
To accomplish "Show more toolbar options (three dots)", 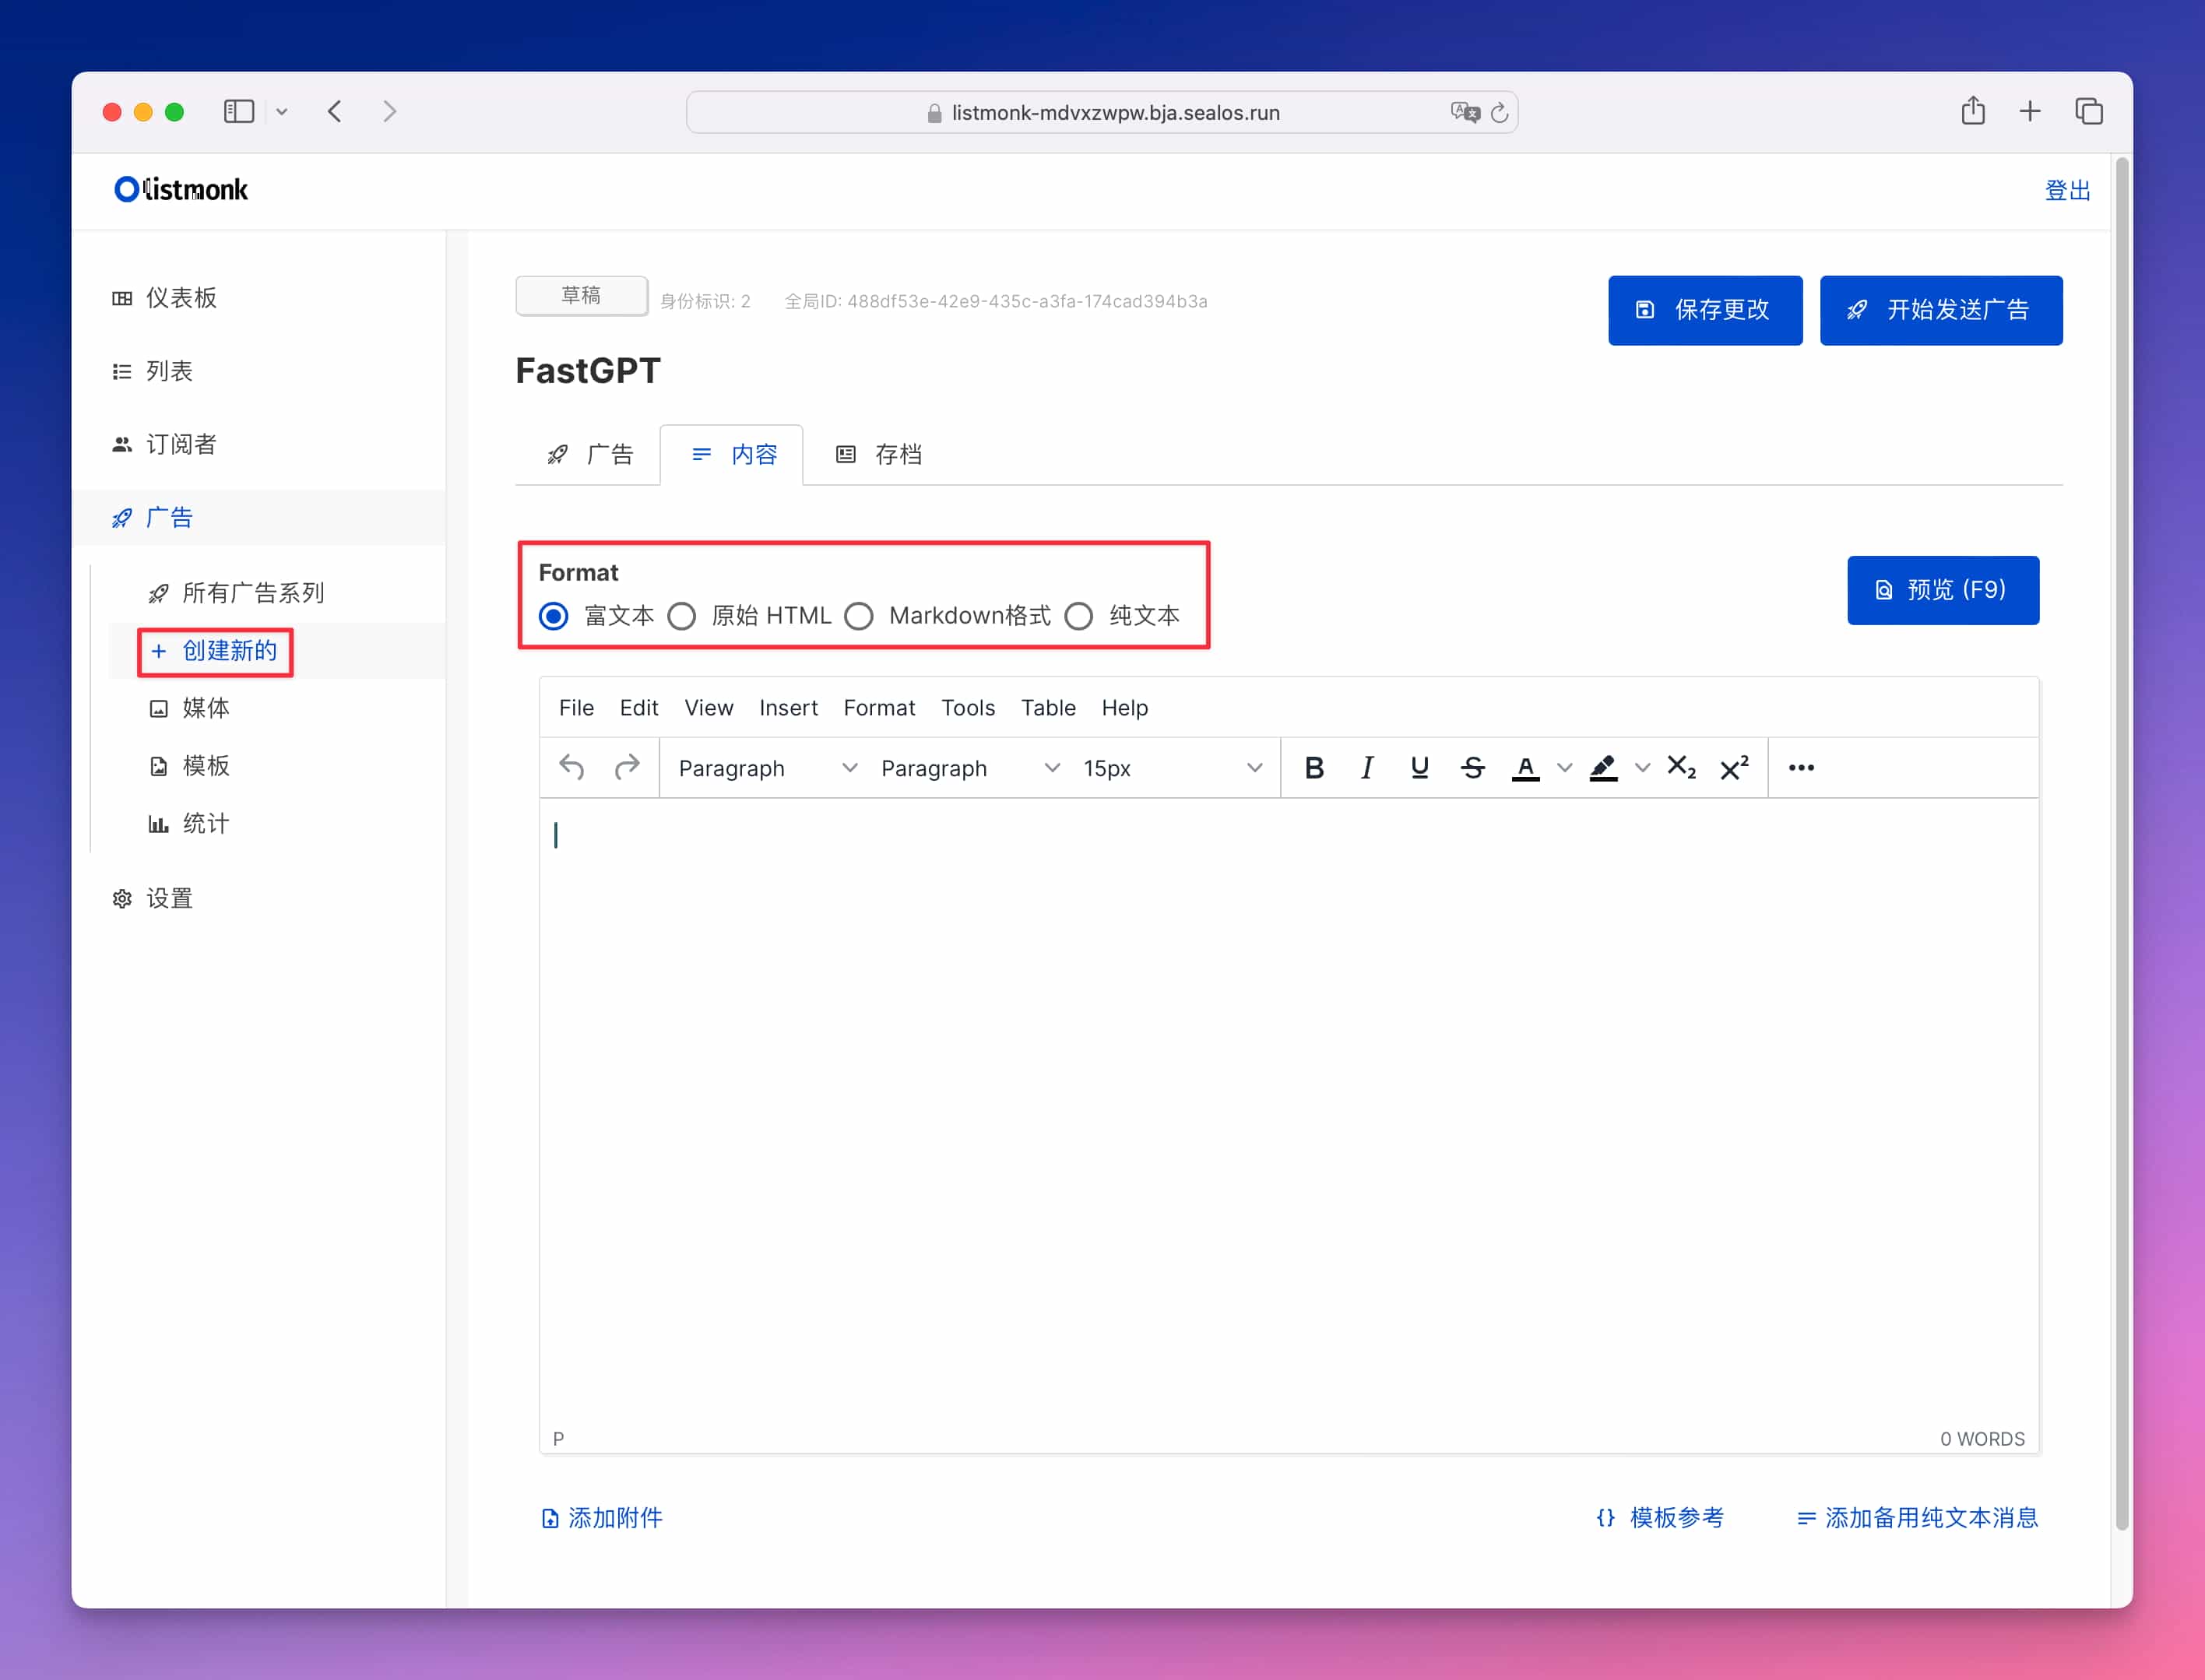I will [1801, 768].
